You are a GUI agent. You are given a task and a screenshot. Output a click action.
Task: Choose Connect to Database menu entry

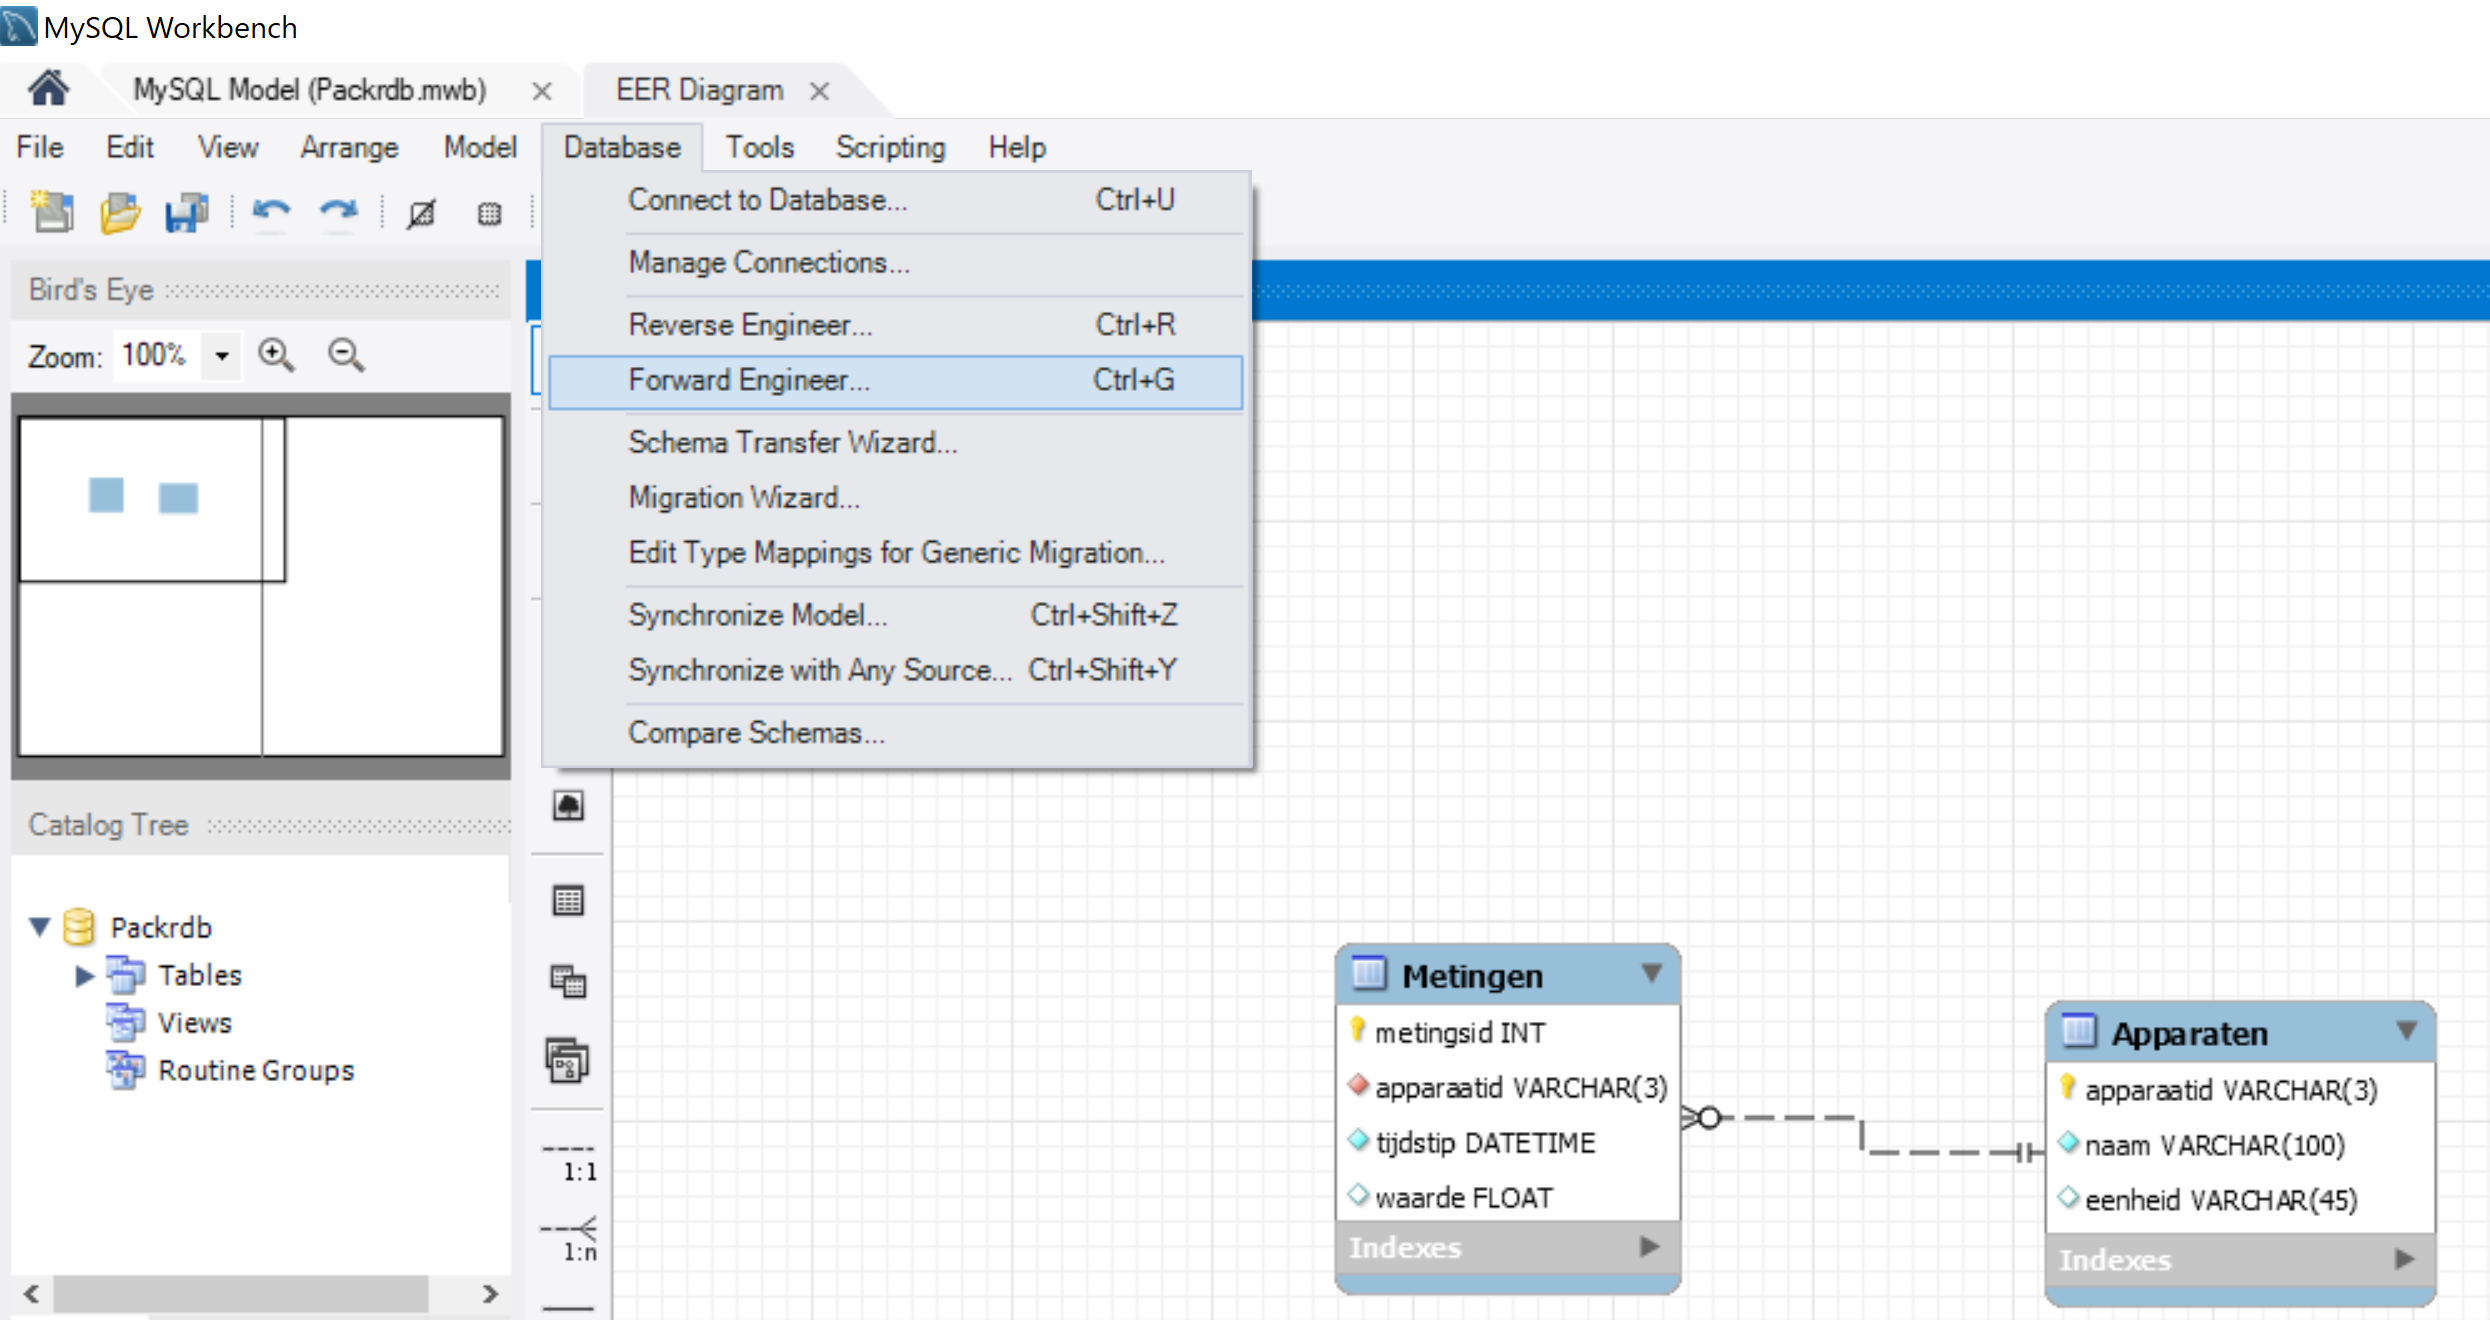(x=896, y=200)
